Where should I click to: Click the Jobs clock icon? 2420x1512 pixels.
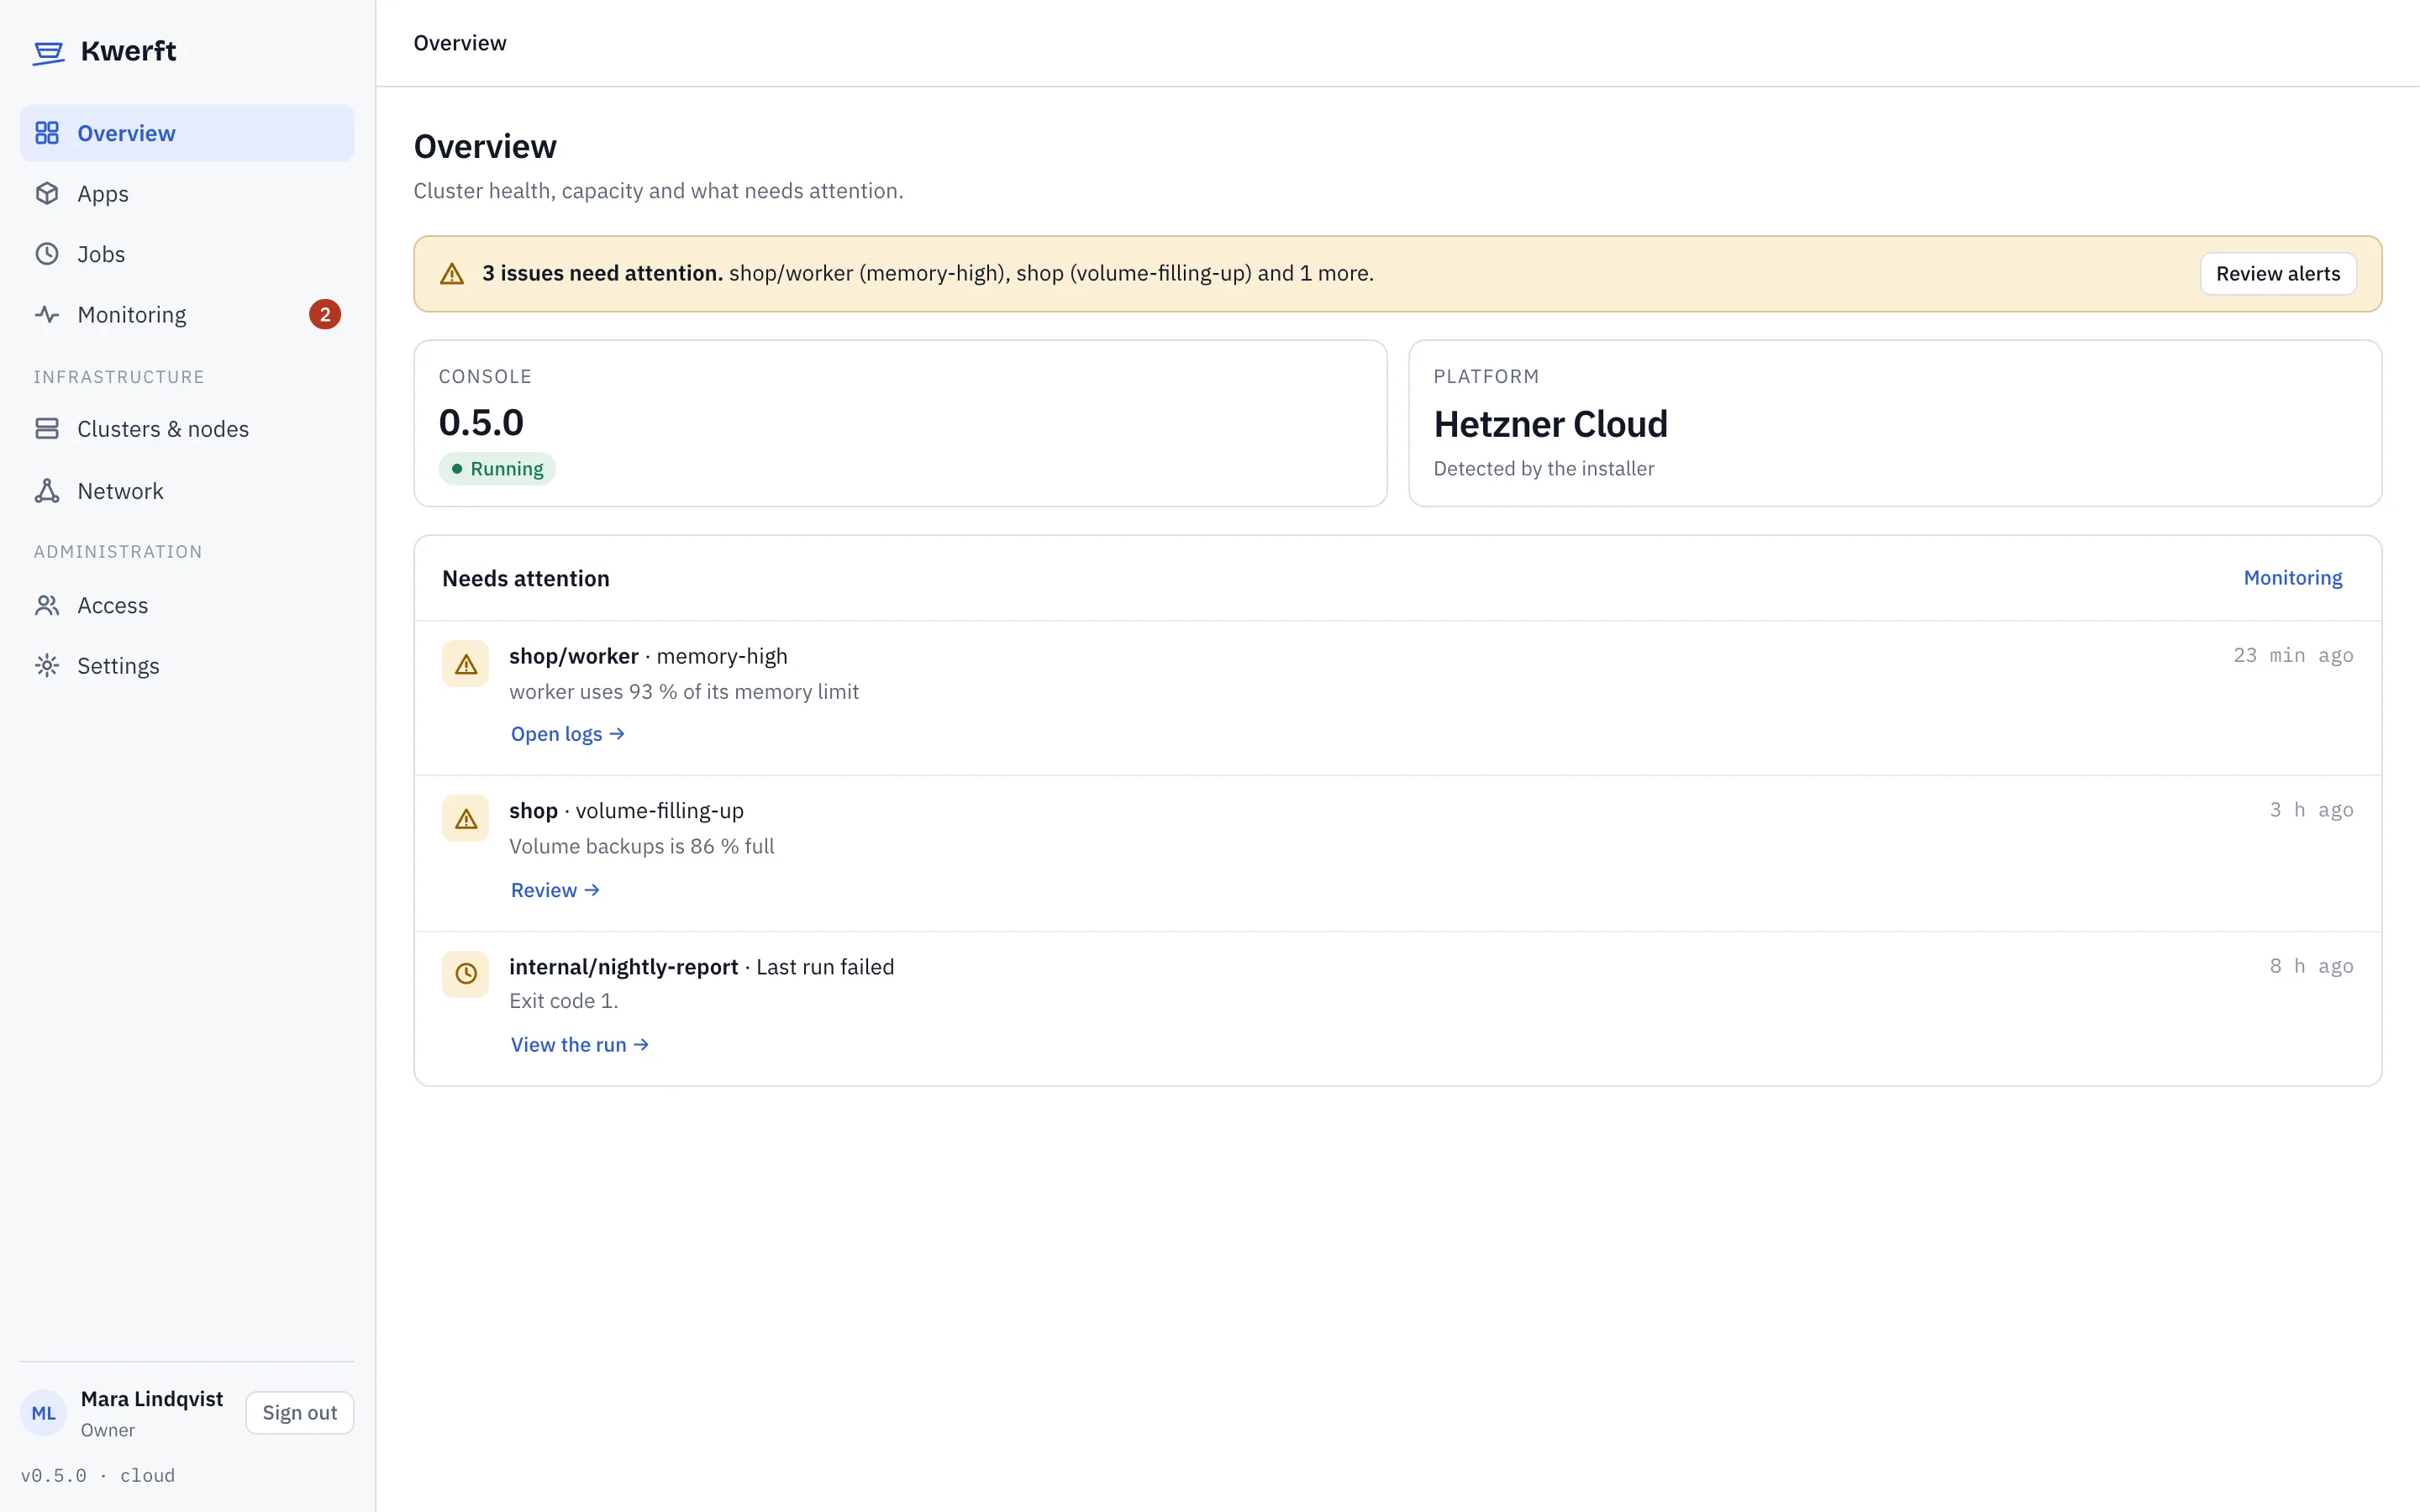pos(47,254)
